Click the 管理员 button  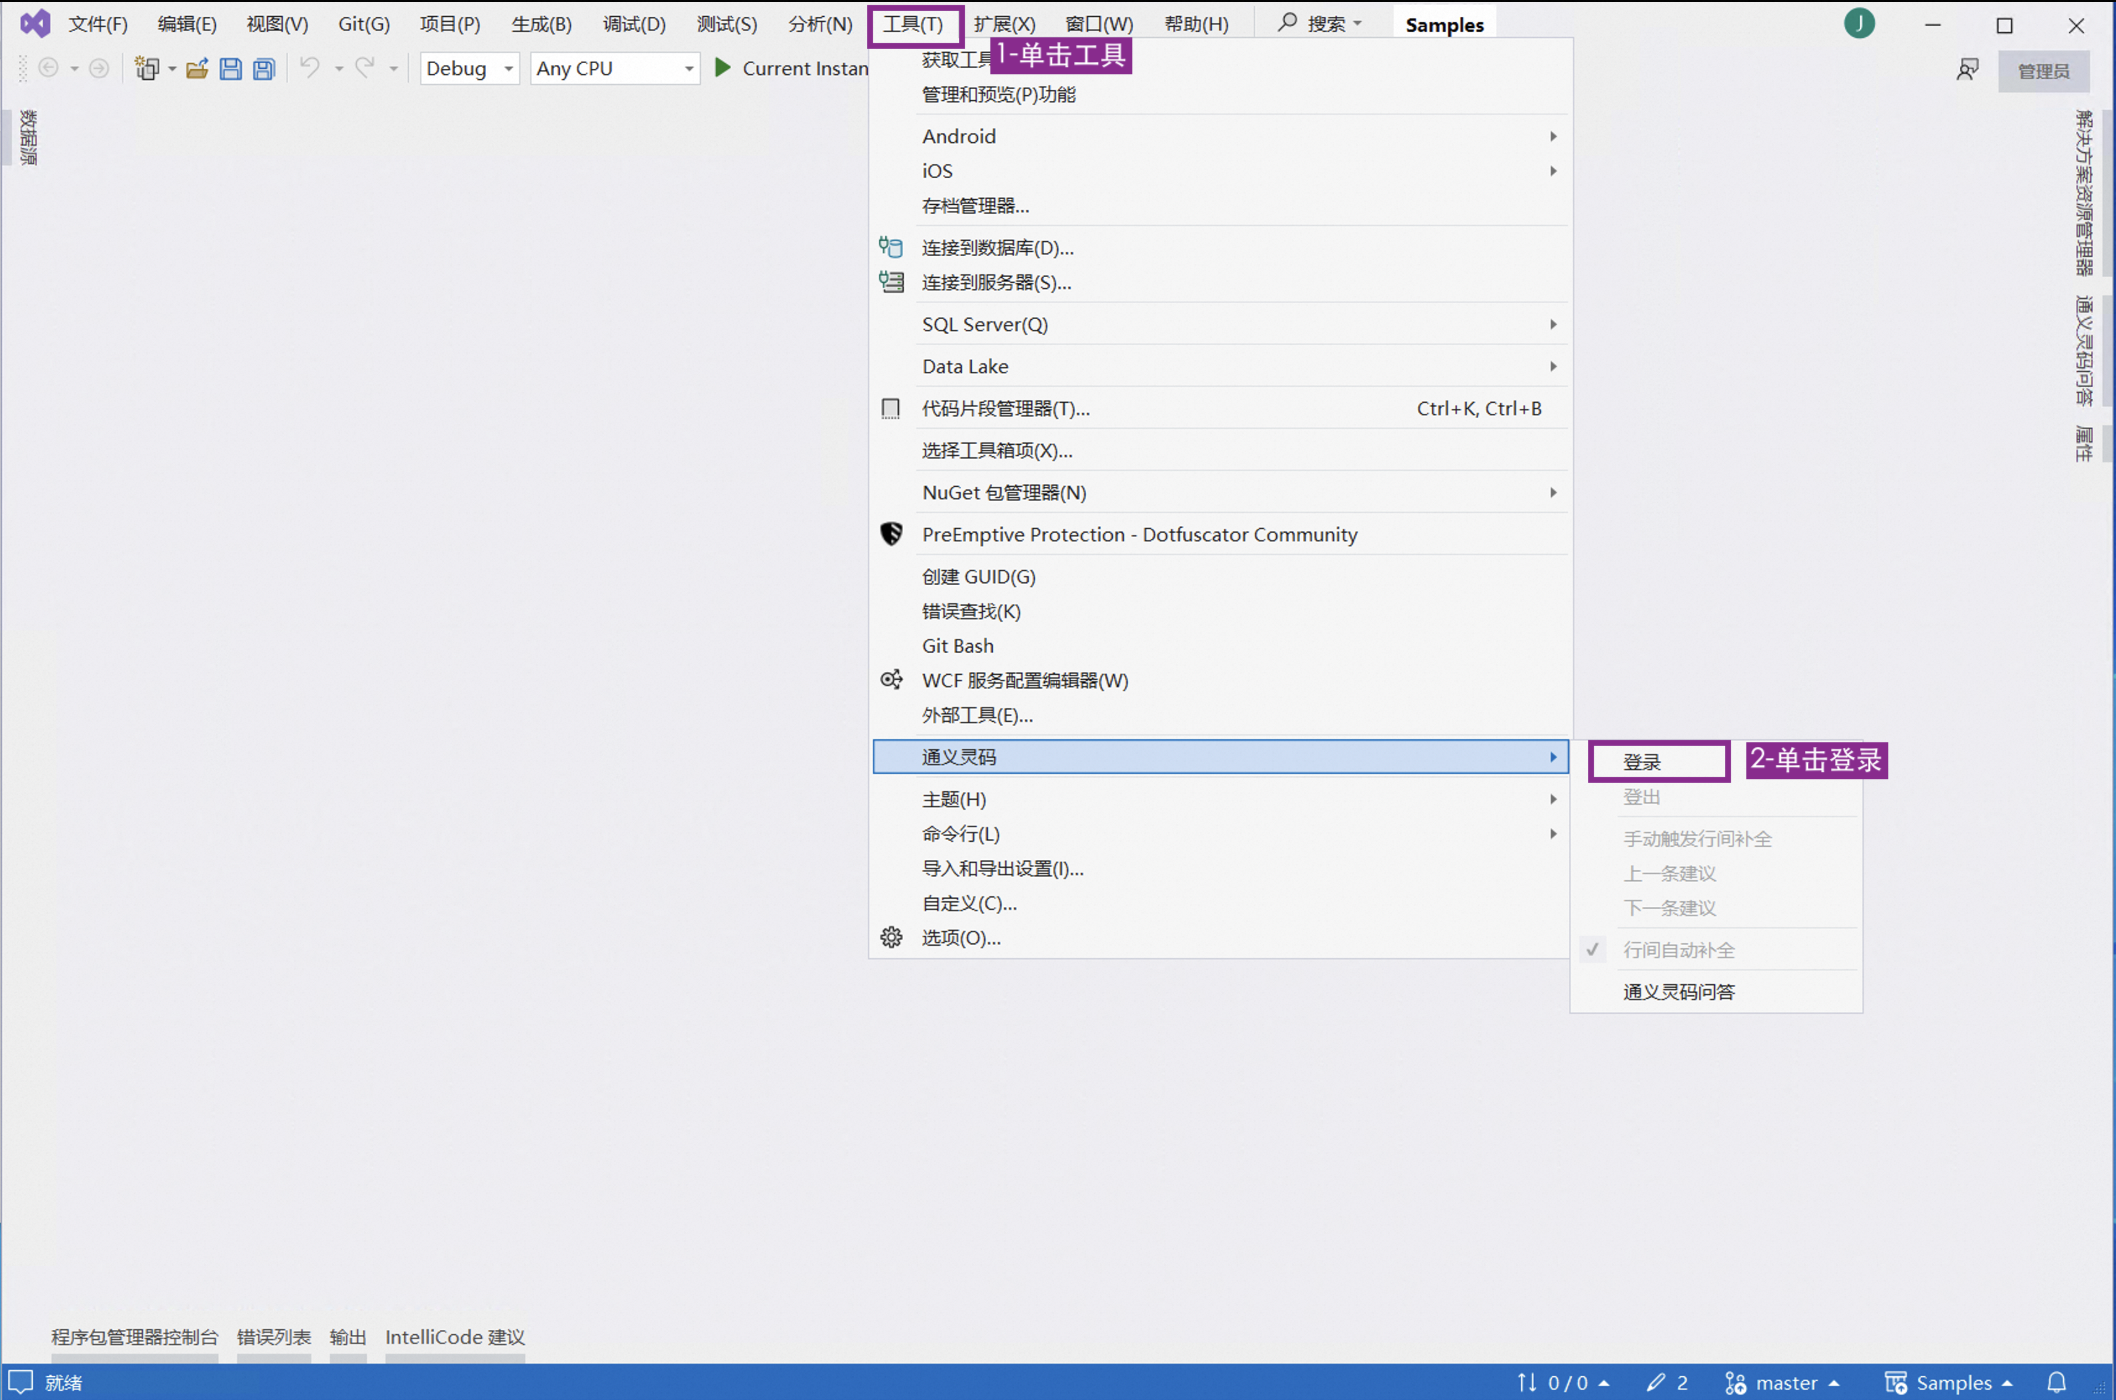click(x=2043, y=70)
